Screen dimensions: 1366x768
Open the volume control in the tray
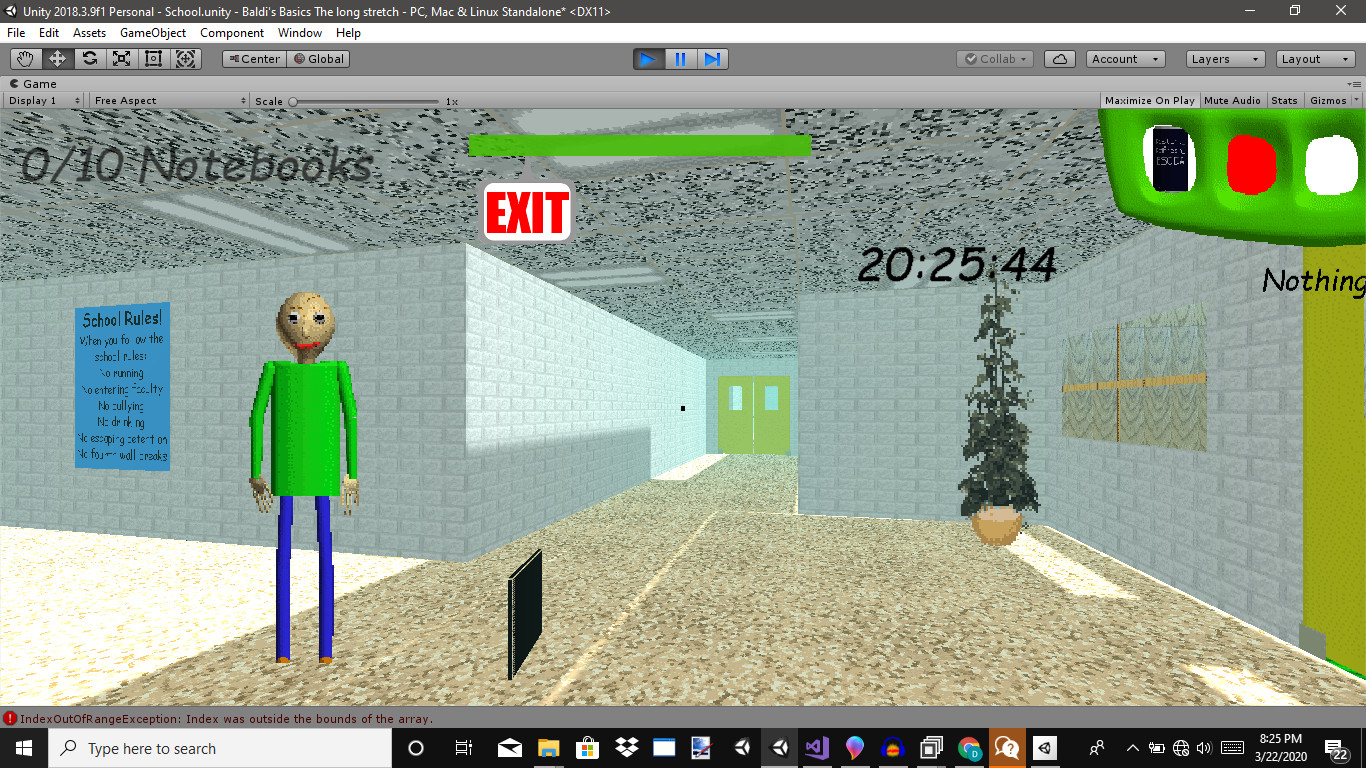(1204, 748)
